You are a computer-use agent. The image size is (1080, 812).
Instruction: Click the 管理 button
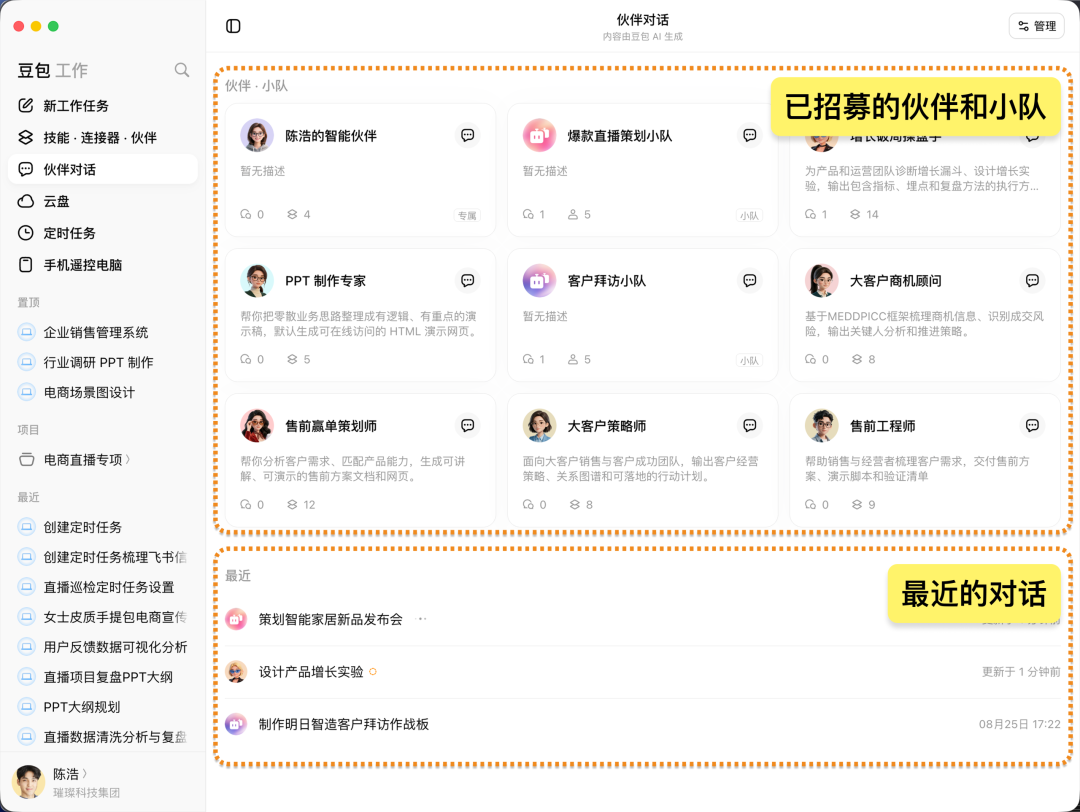click(1037, 26)
